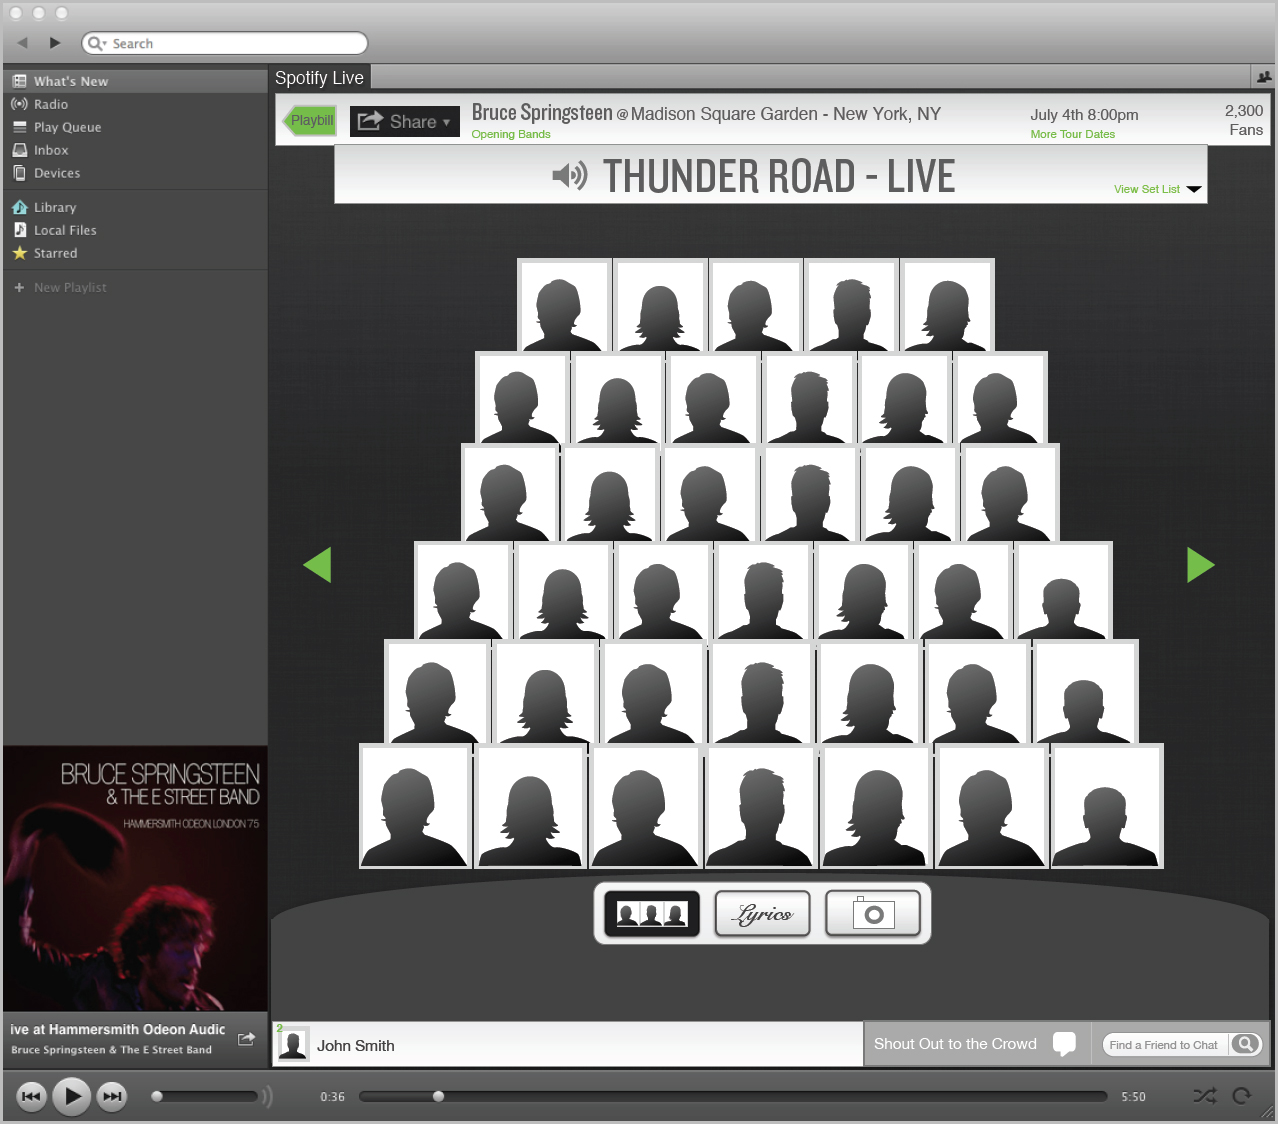Select Starred in the sidebar
The image size is (1278, 1124).
135,253
